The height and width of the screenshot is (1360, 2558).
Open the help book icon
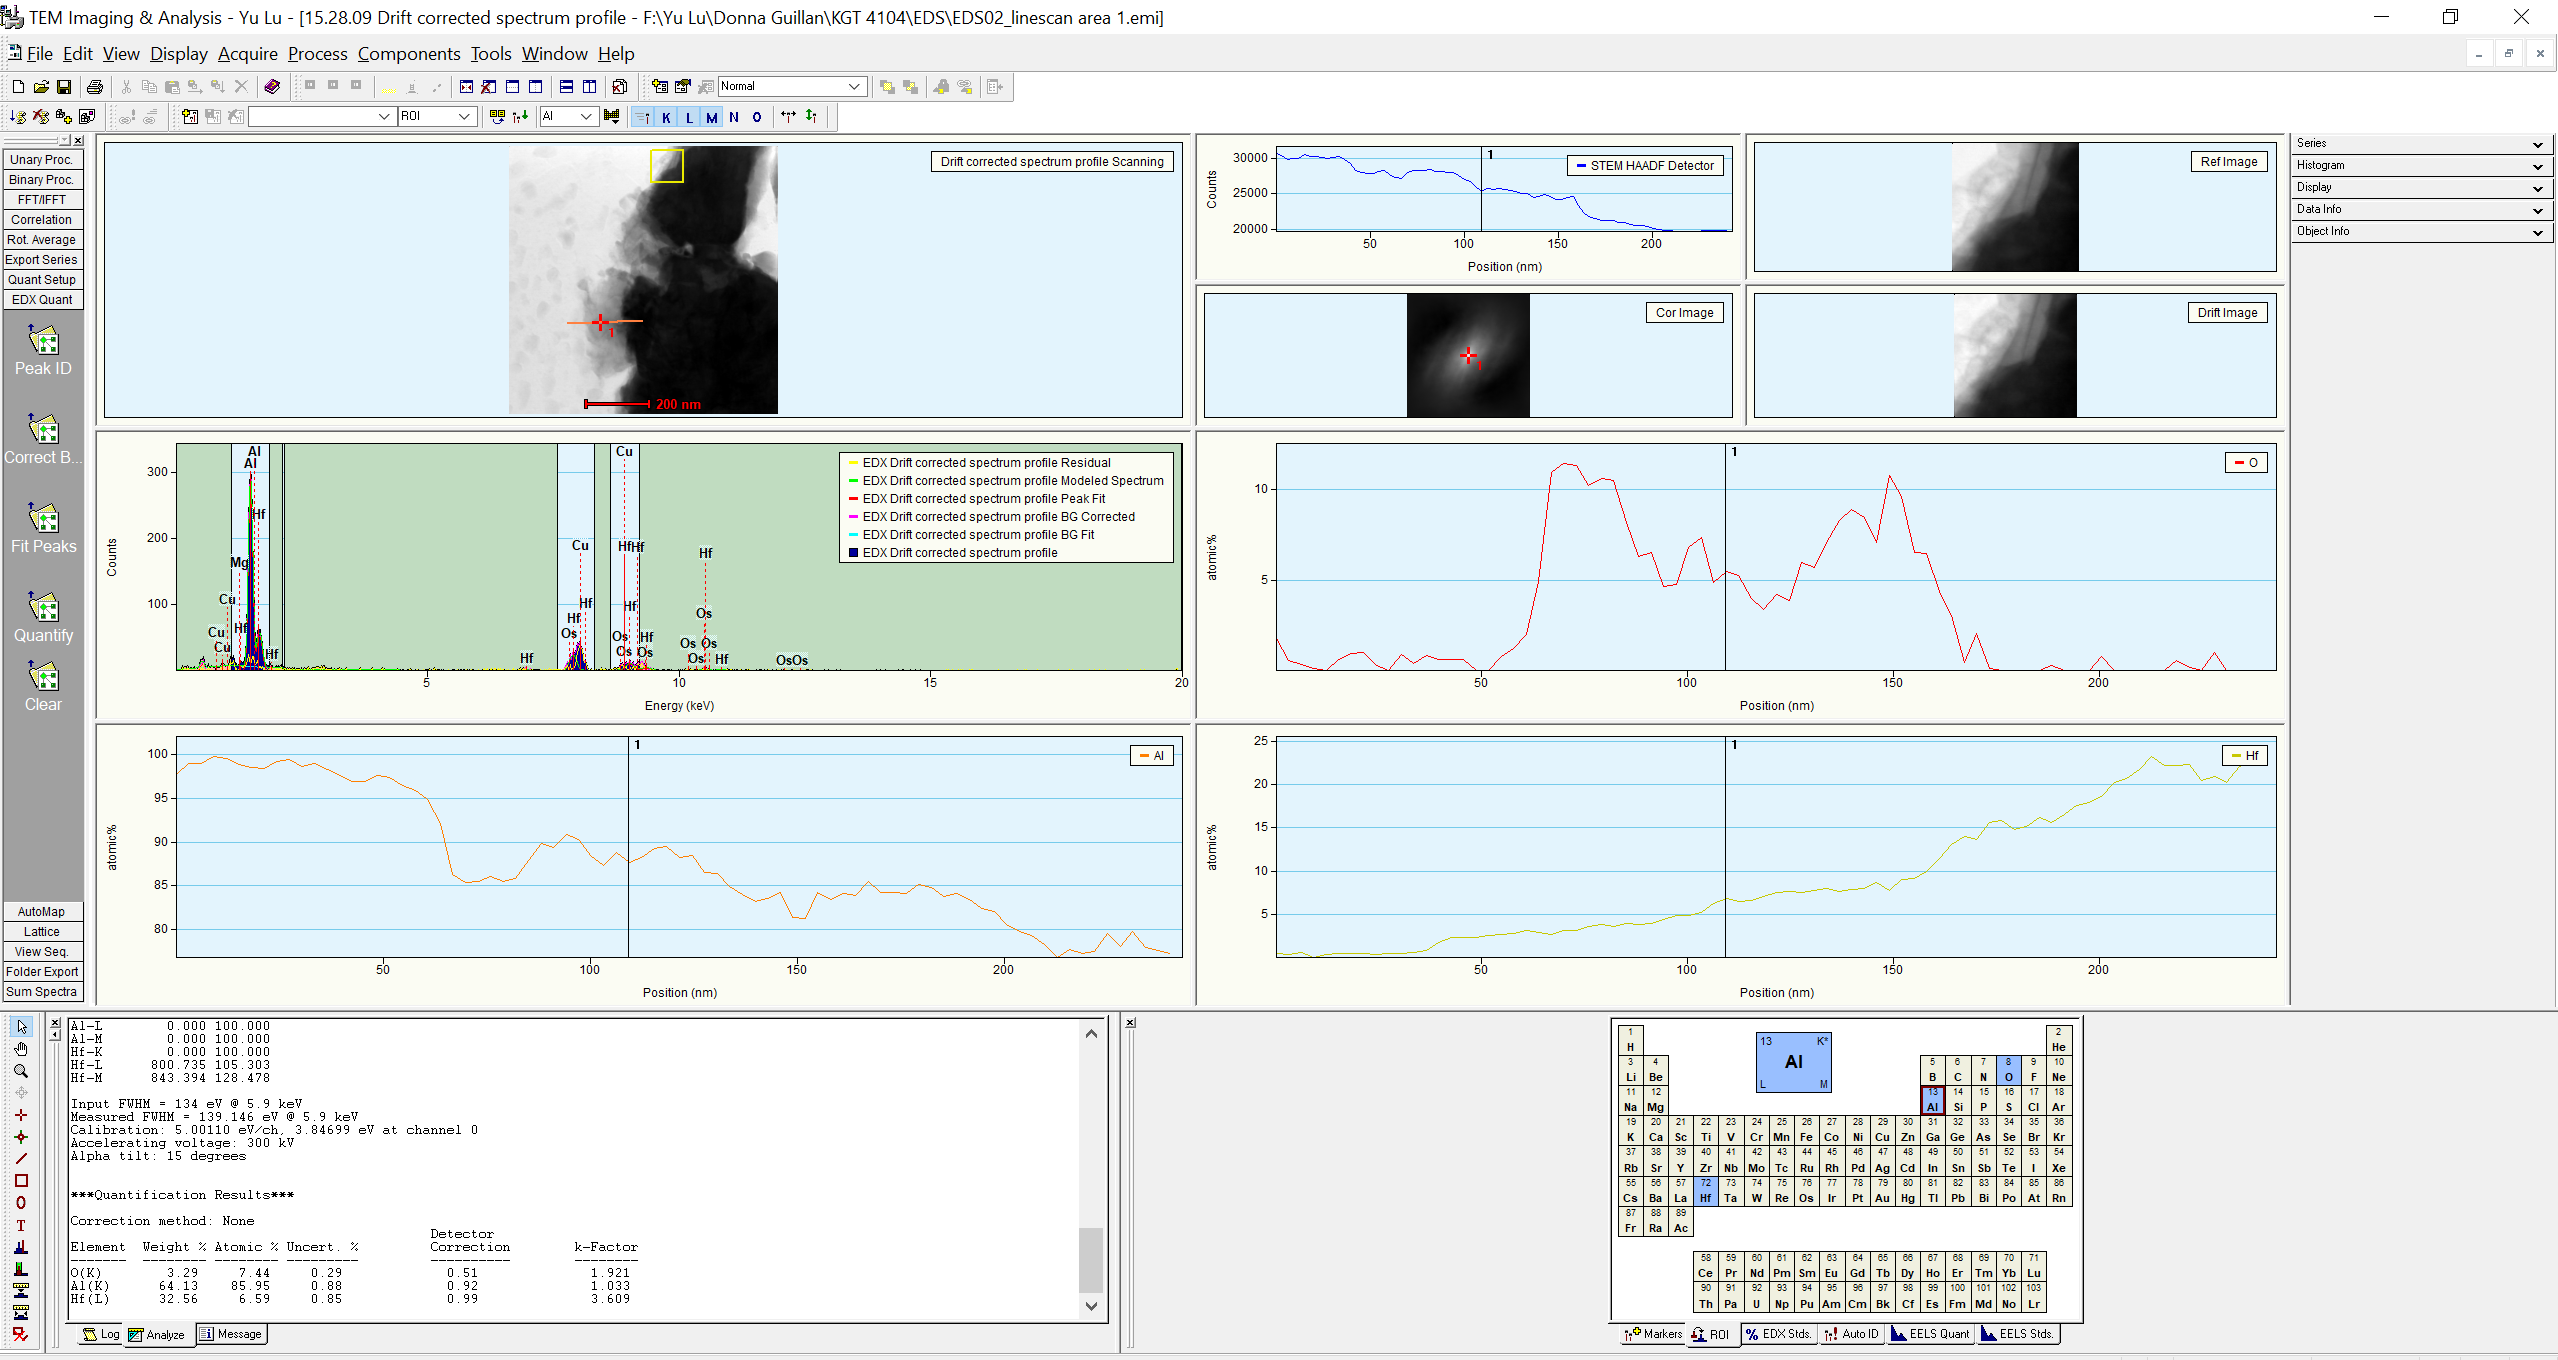[x=272, y=87]
